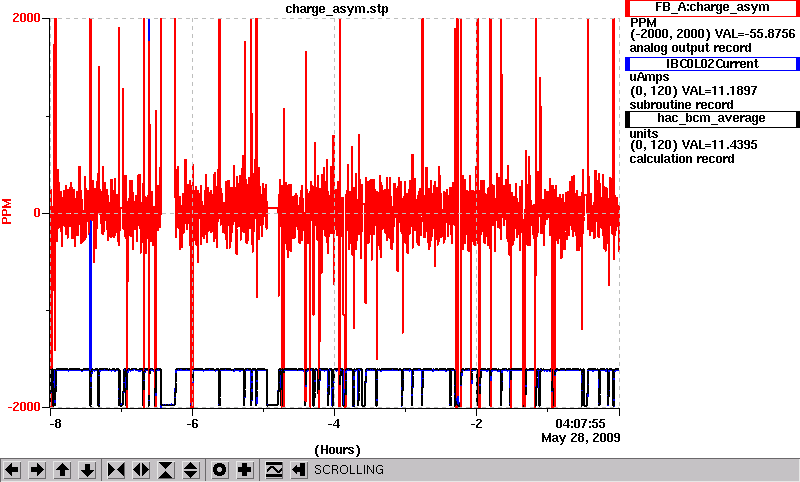Zoom out horizontally on the time axis
Screen dimensions: 800x482
[x=141, y=469]
